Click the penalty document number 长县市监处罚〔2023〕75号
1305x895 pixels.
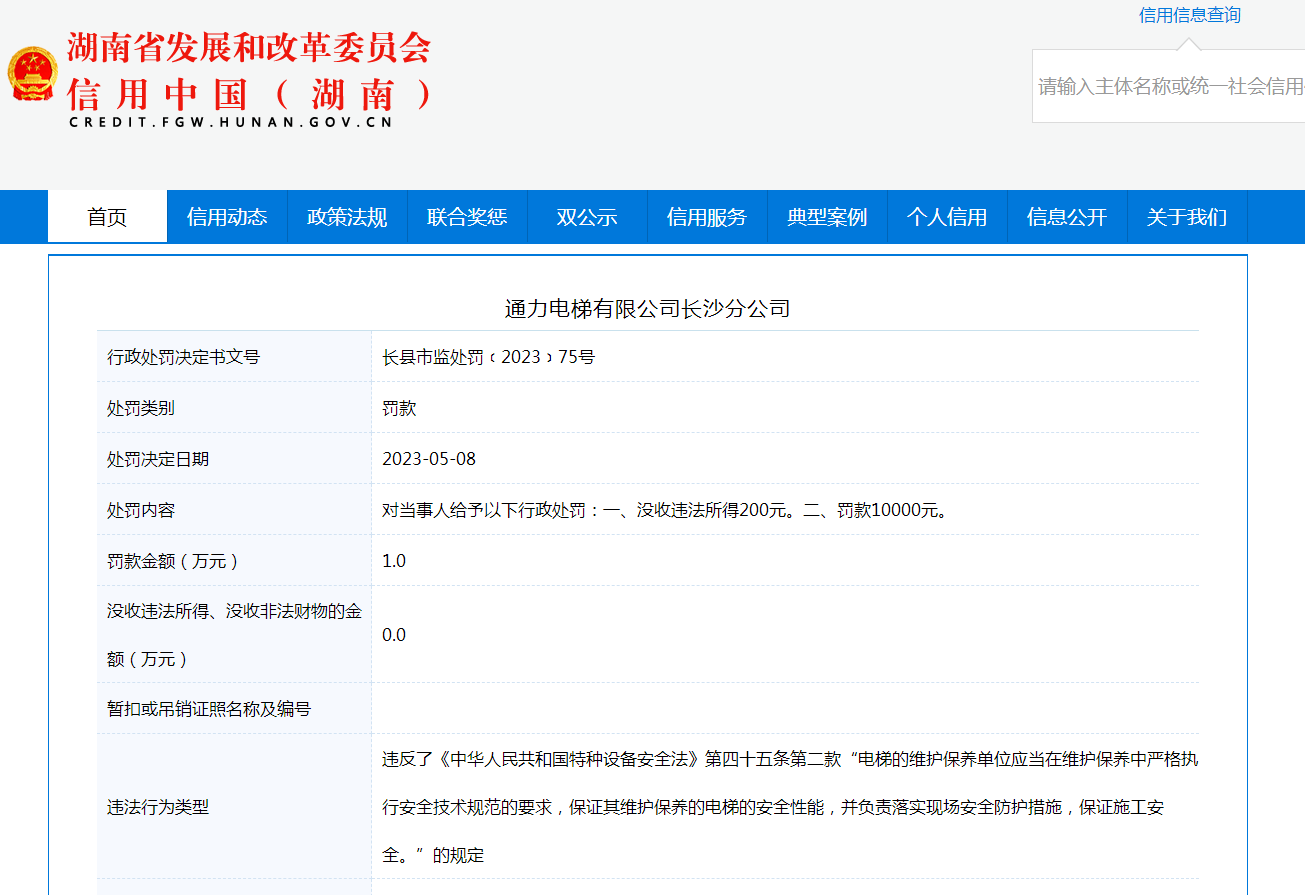coord(488,357)
